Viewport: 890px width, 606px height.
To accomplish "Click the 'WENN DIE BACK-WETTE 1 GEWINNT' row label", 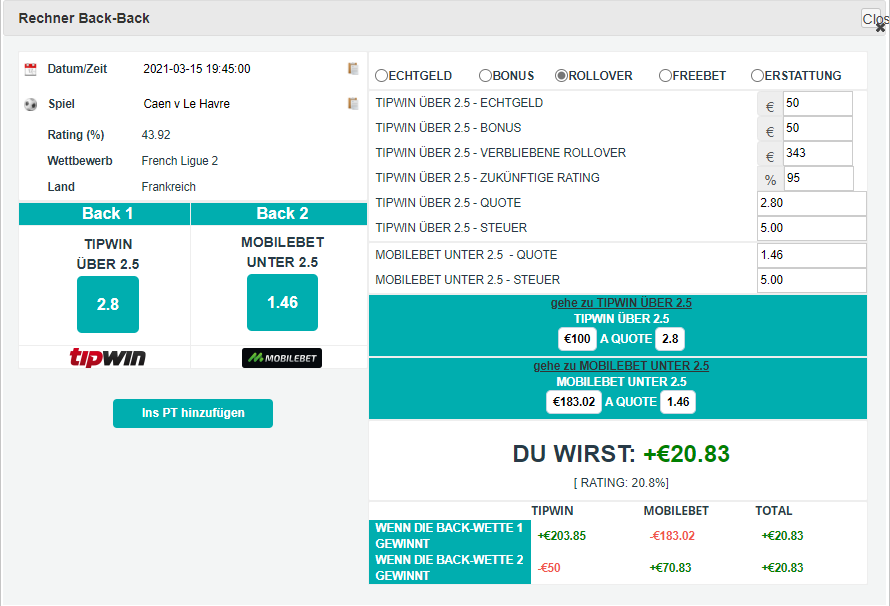I will click(x=450, y=536).
